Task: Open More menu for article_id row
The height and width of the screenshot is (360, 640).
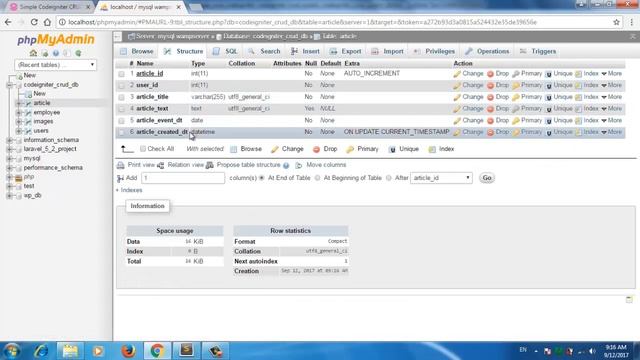Action: (x=611, y=73)
